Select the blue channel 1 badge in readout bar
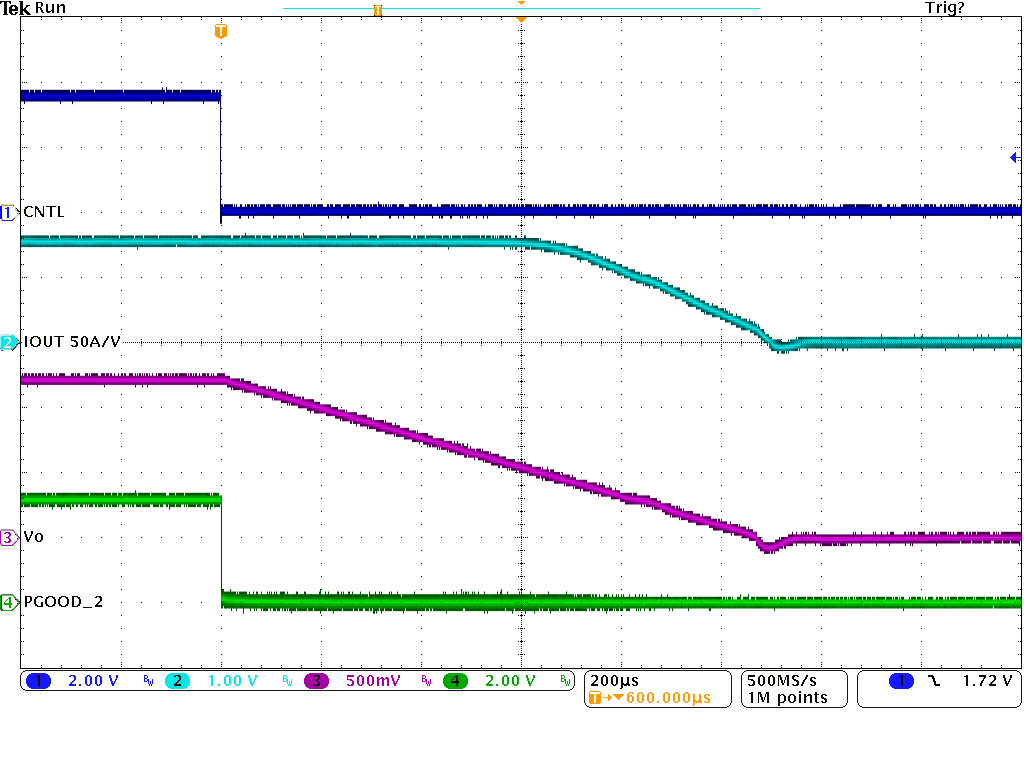1024x768 pixels. [38, 681]
